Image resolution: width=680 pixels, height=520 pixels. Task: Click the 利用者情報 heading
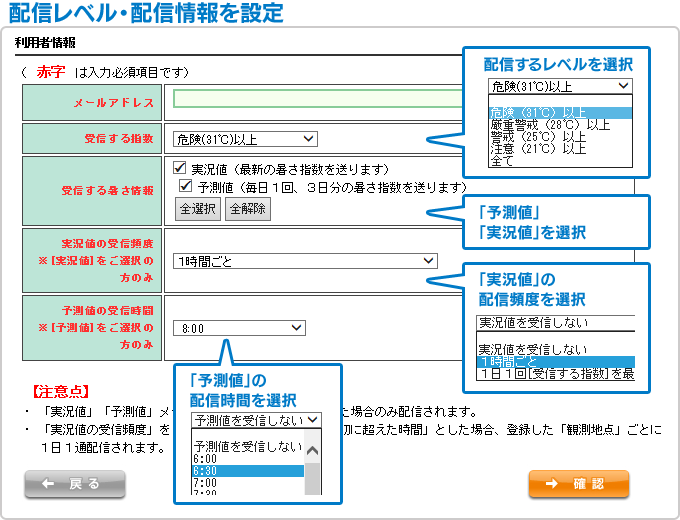[x=45, y=43]
